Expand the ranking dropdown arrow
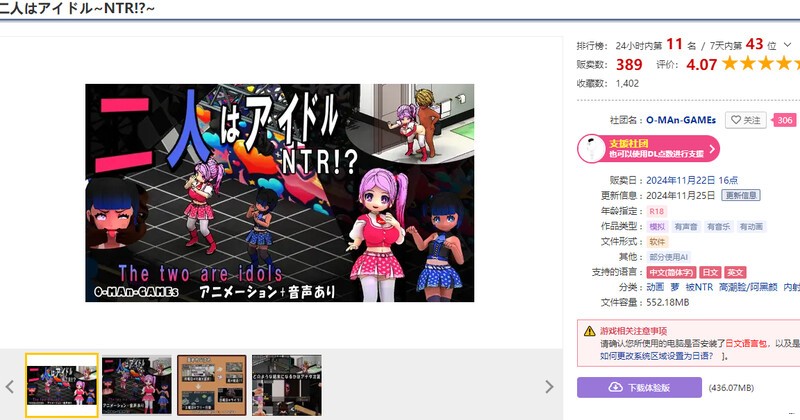Image resolution: width=800 pixels, height=420 pixels. pyautogui.click(x=785, y=45)
